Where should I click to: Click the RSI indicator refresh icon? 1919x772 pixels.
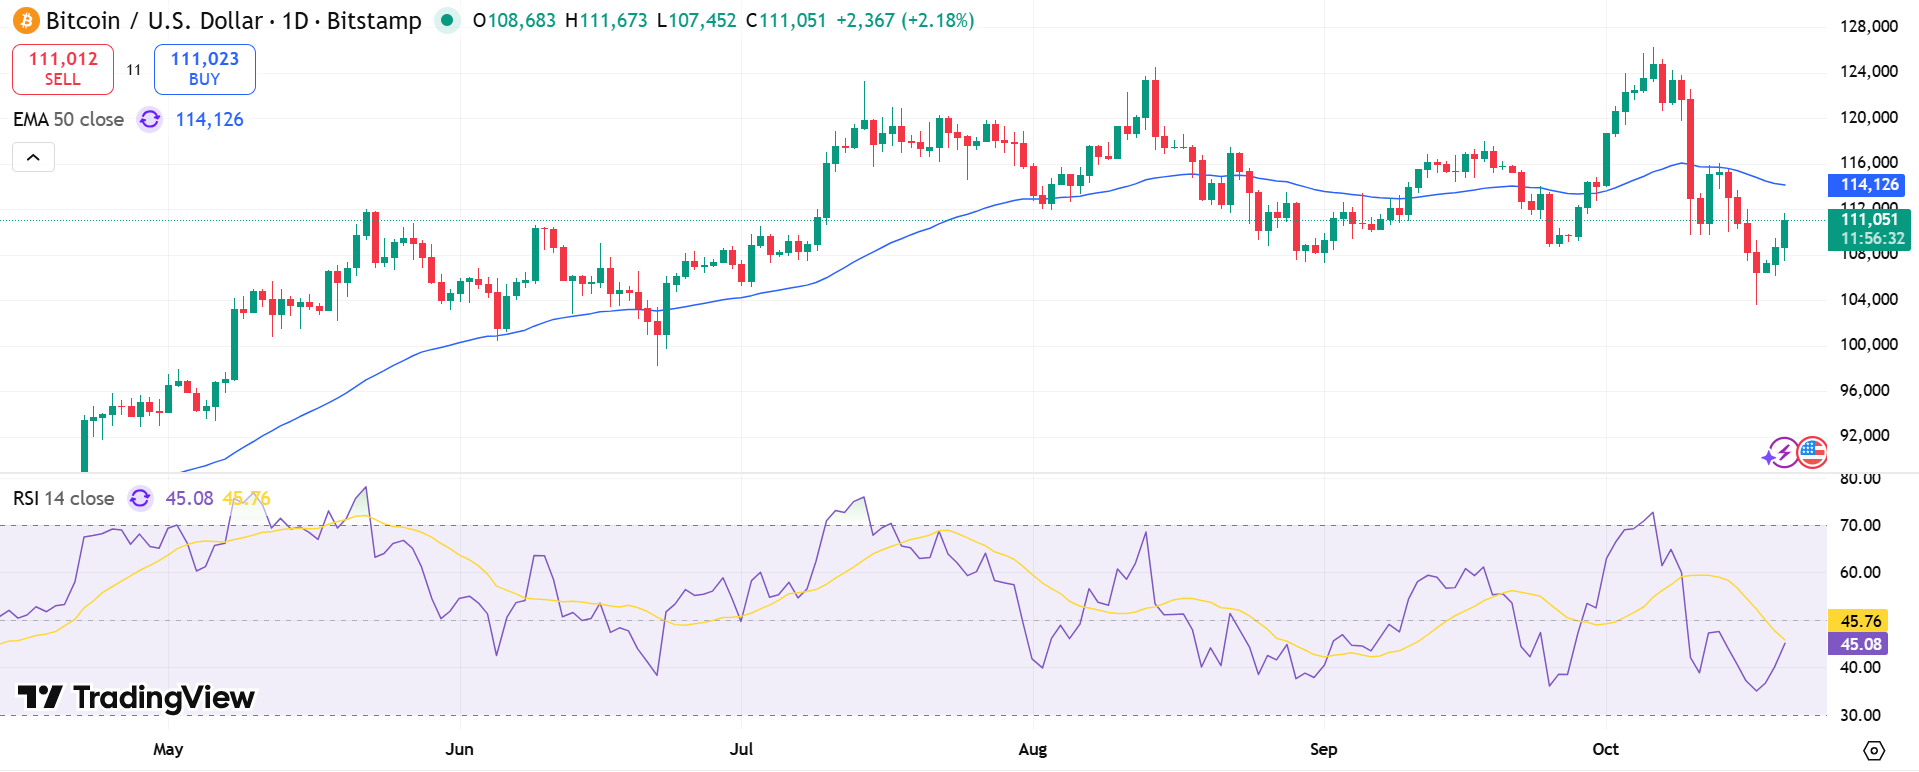coord(140,498)
